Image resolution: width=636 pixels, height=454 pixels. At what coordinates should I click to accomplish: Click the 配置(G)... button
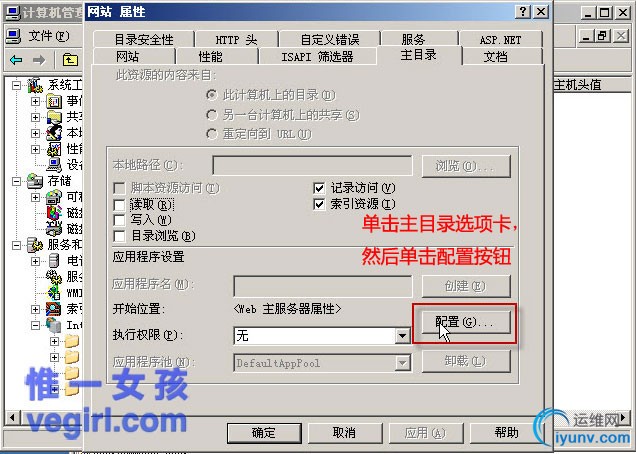pos(466,323)
